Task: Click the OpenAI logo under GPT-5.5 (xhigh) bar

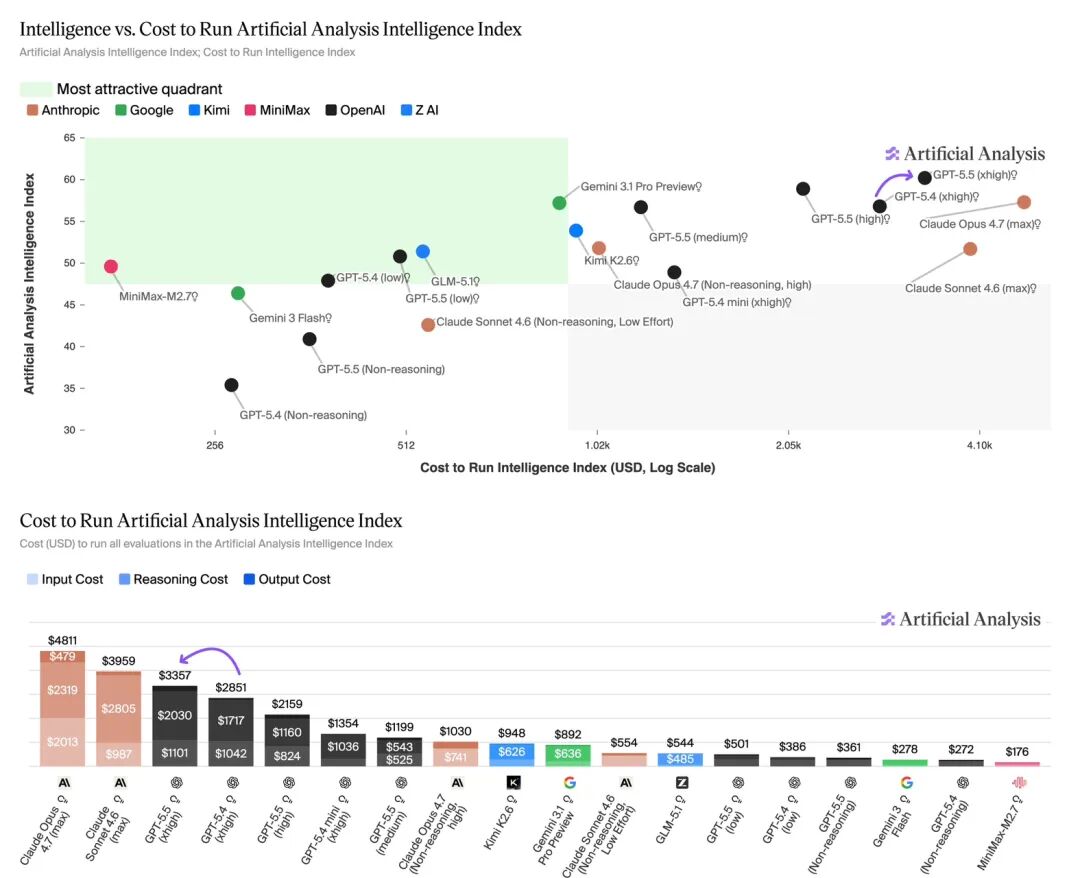Action: click(x=176, y=782)
